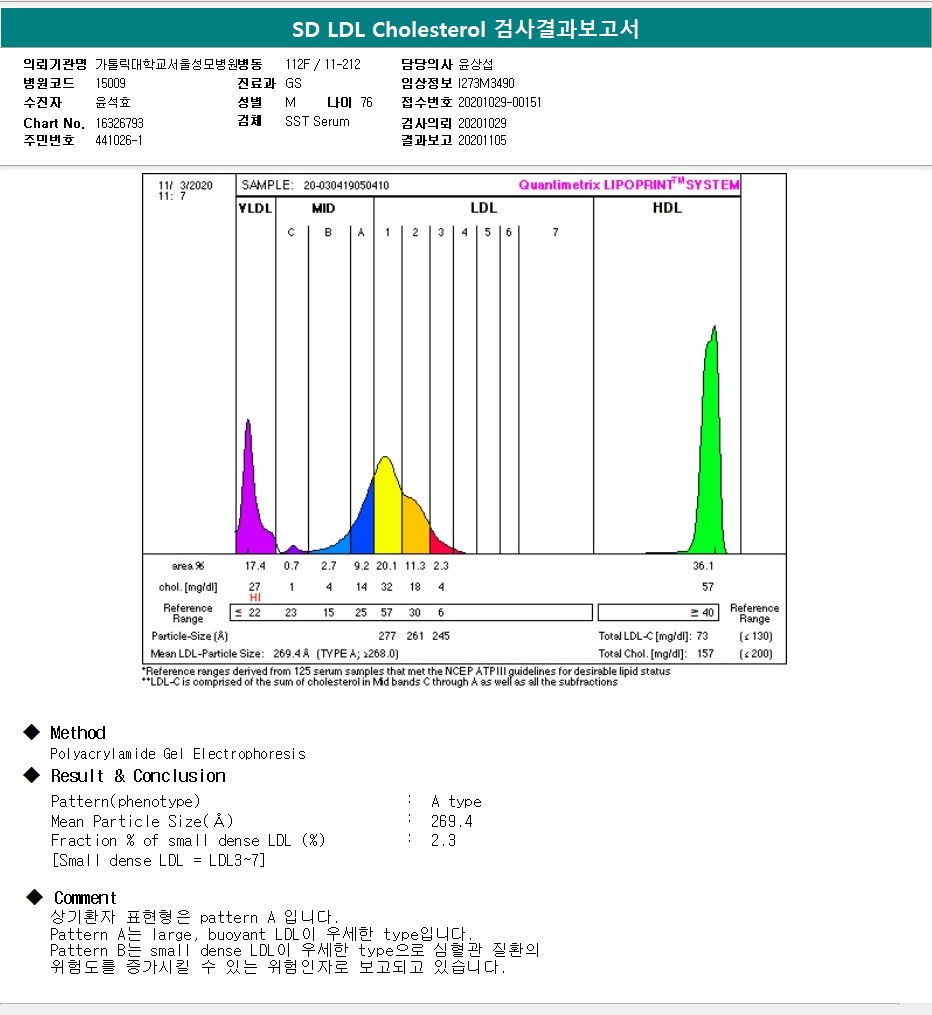The image size is (932, 1015).
Task: Click the chart date '11/ 3/2020'
Action: (185, 185)
